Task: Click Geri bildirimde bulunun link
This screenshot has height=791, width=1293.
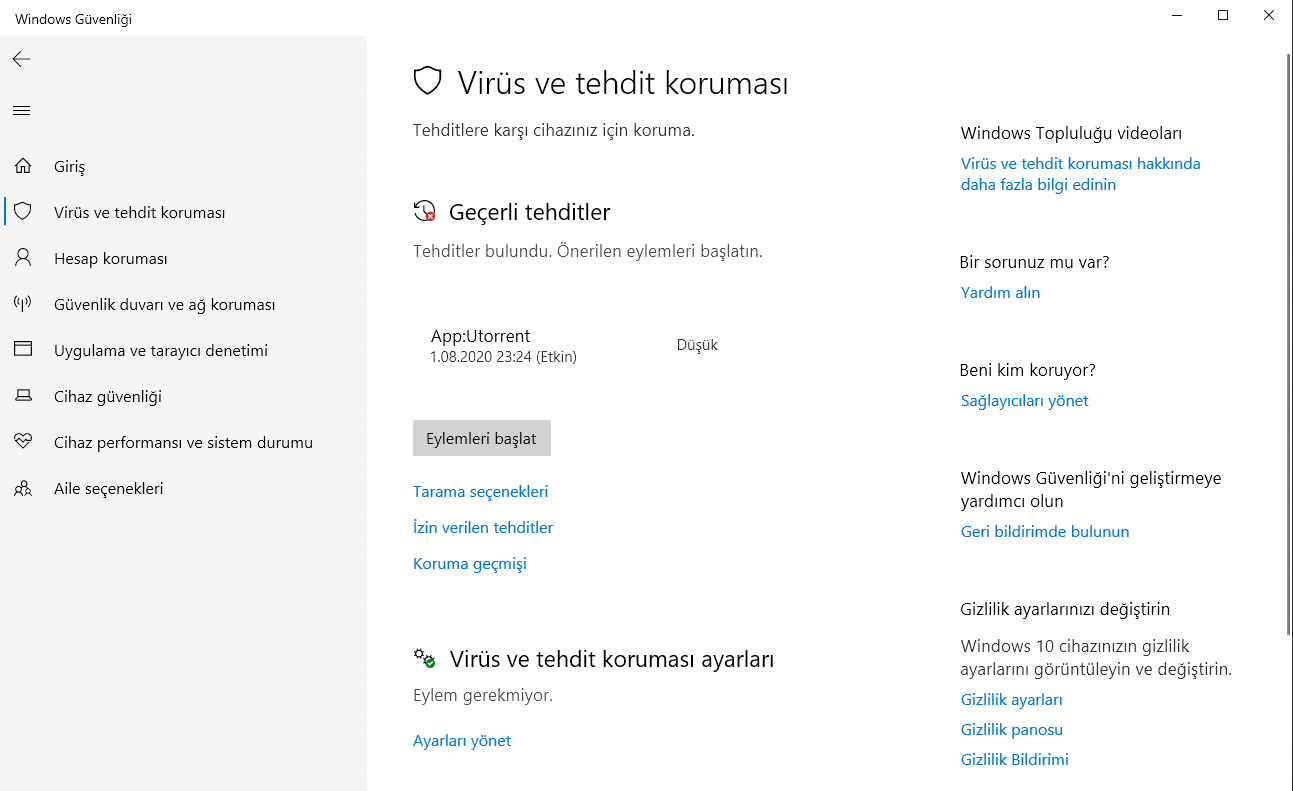Action: [1045, 532]
